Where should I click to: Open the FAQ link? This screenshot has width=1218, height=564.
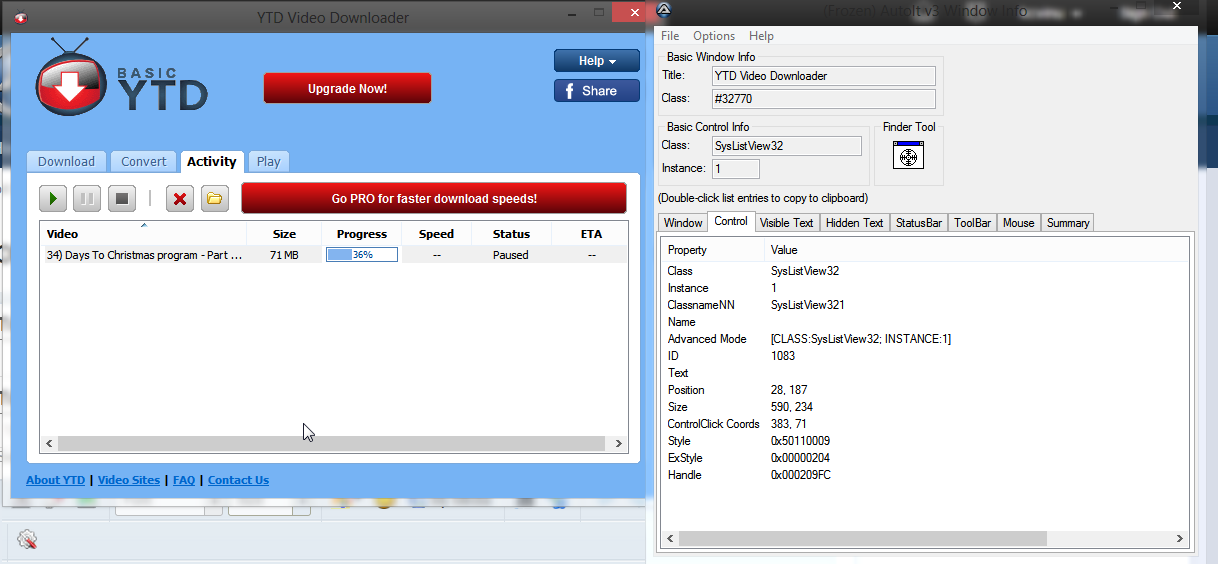click(x=184, y=480)
